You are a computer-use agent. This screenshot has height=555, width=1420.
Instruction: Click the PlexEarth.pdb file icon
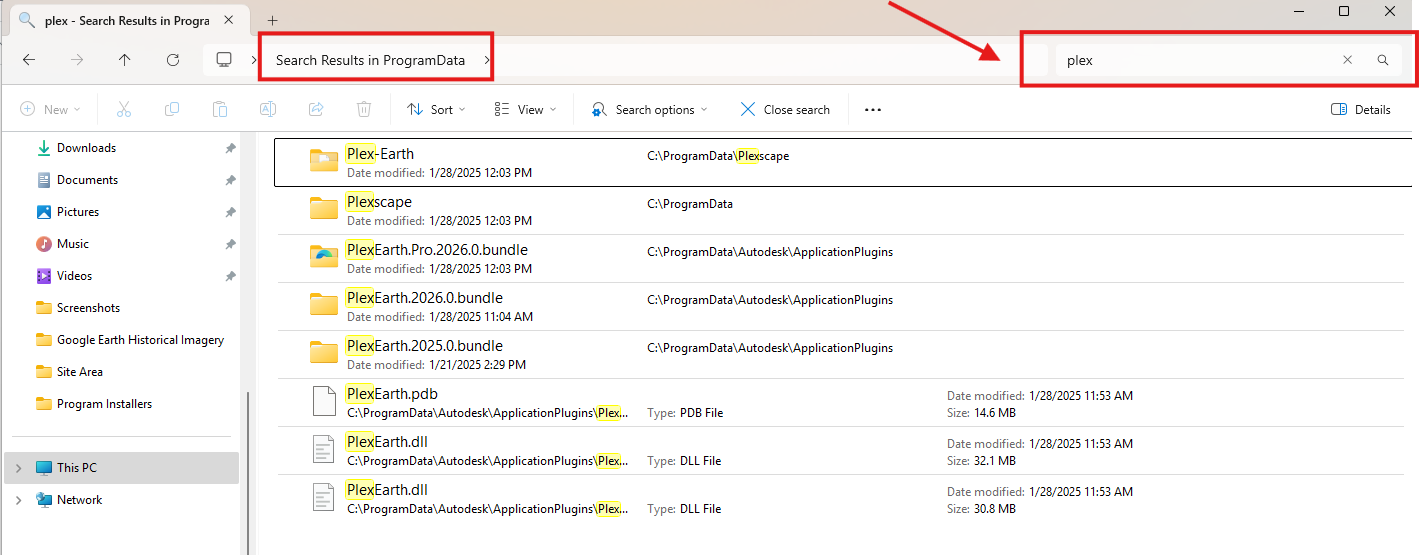point(324,401)
